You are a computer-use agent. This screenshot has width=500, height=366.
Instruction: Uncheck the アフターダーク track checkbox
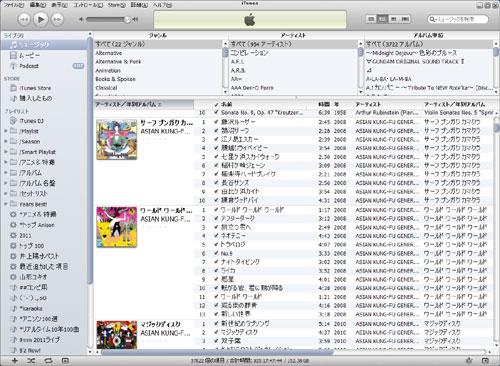(x=217, y=218)
